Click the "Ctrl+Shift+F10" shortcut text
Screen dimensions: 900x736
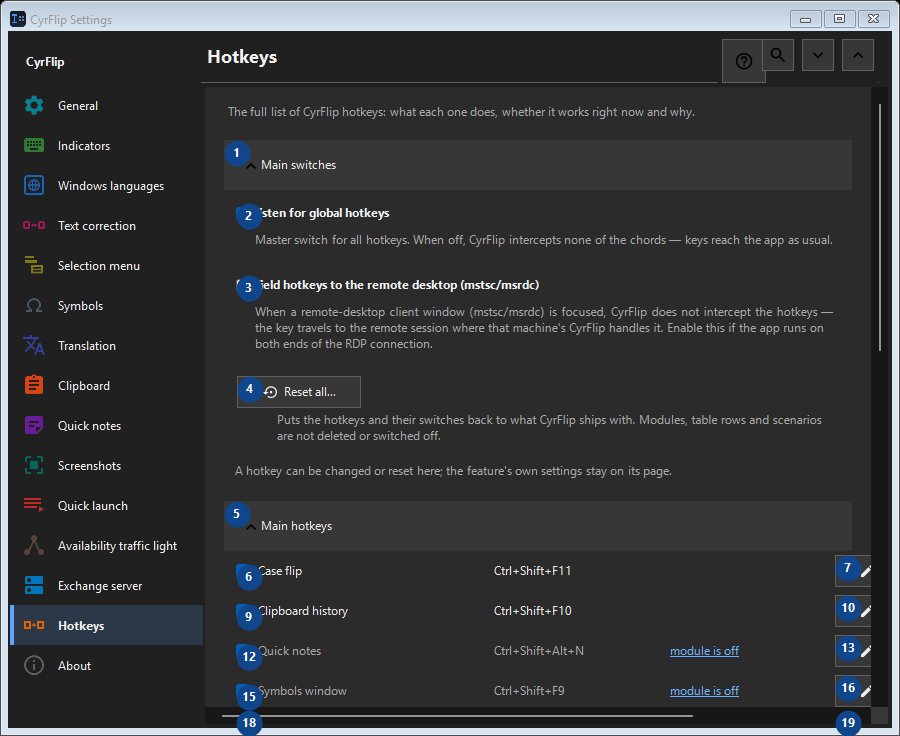pos(533,611)
